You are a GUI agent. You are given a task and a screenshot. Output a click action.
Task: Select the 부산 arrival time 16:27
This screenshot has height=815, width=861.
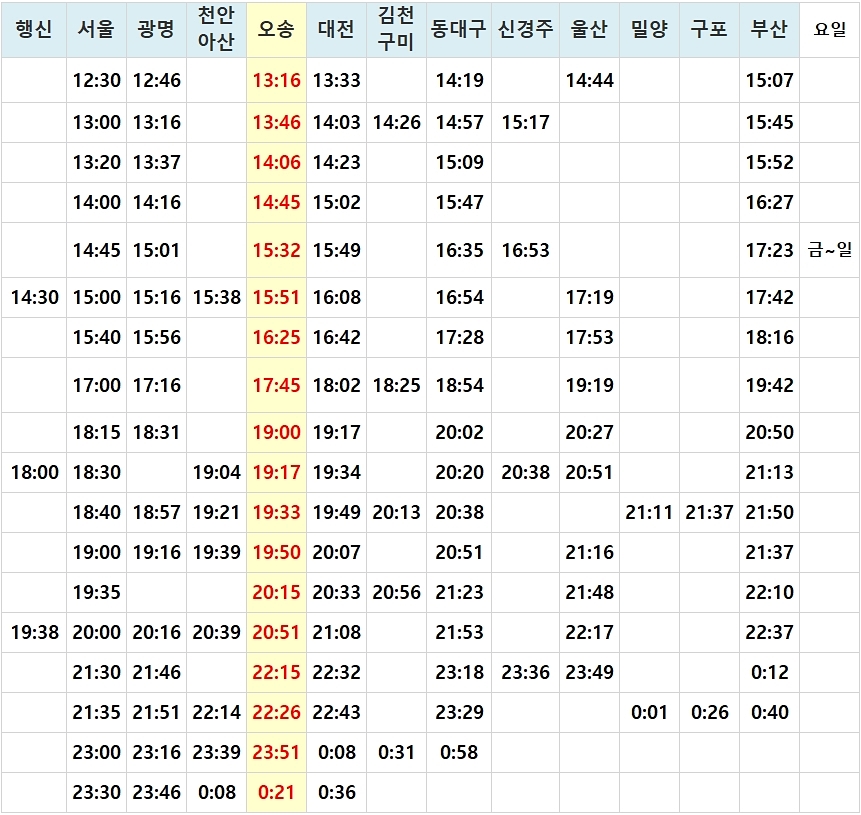(769, 202)
